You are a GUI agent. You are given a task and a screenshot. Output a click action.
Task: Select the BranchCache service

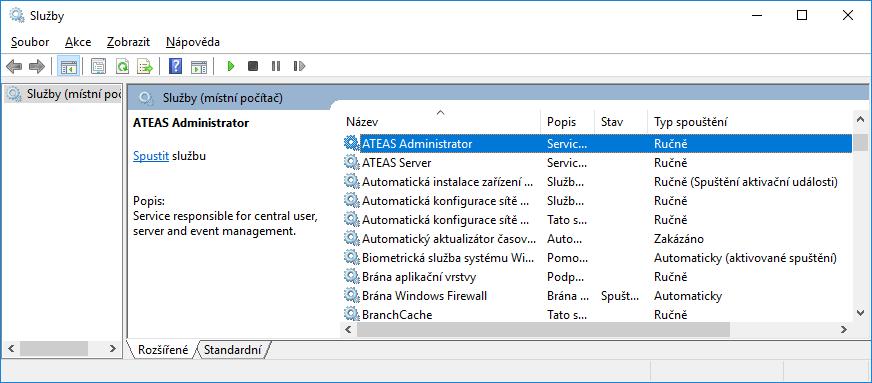click(397, 315)
